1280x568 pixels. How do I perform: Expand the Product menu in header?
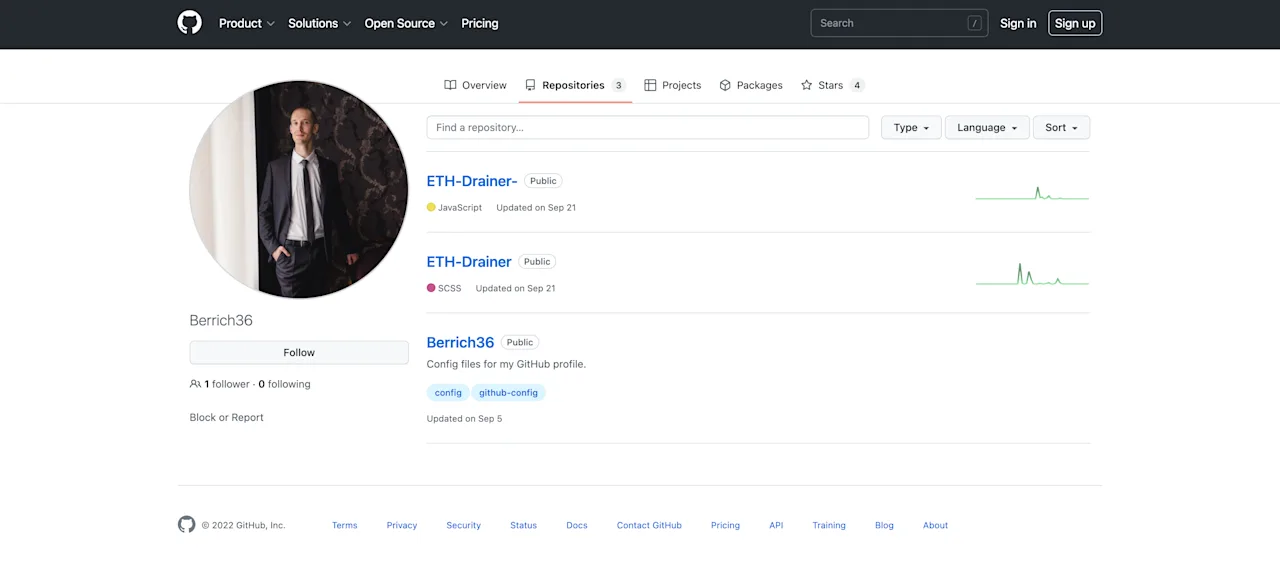(x=247, y=23)
